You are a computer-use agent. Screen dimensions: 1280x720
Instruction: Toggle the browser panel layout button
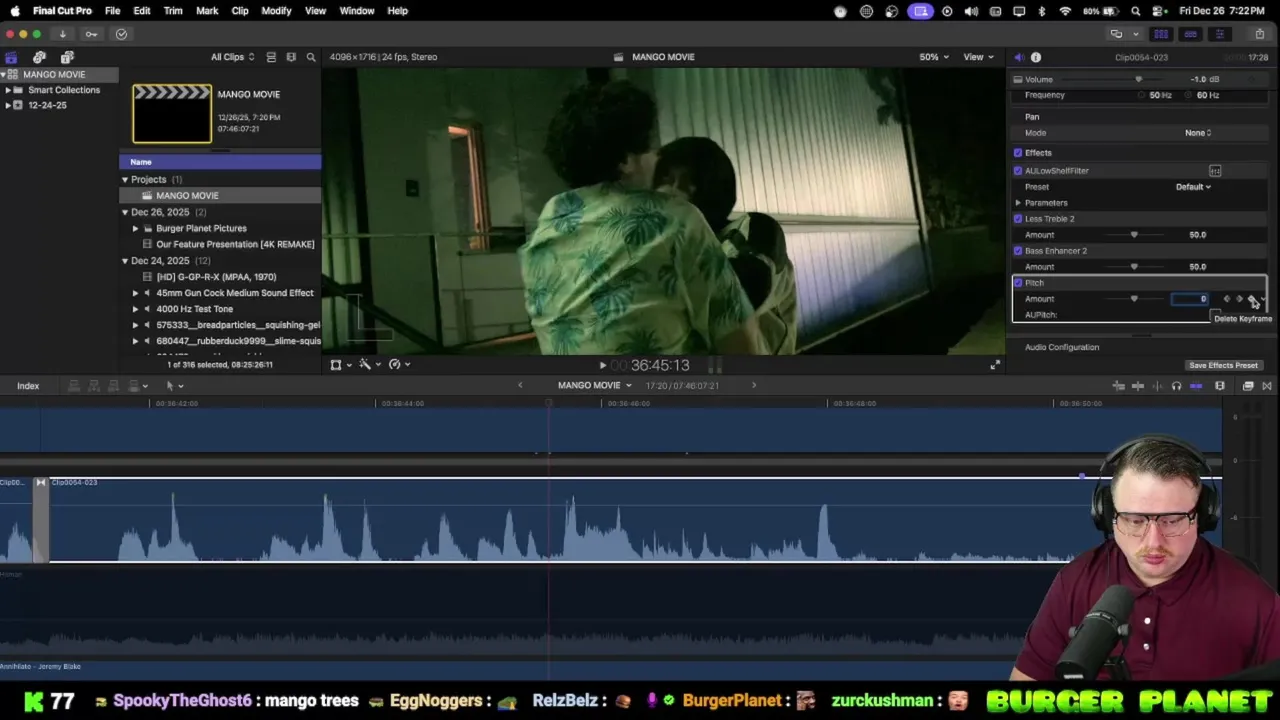coord(1161,34)
